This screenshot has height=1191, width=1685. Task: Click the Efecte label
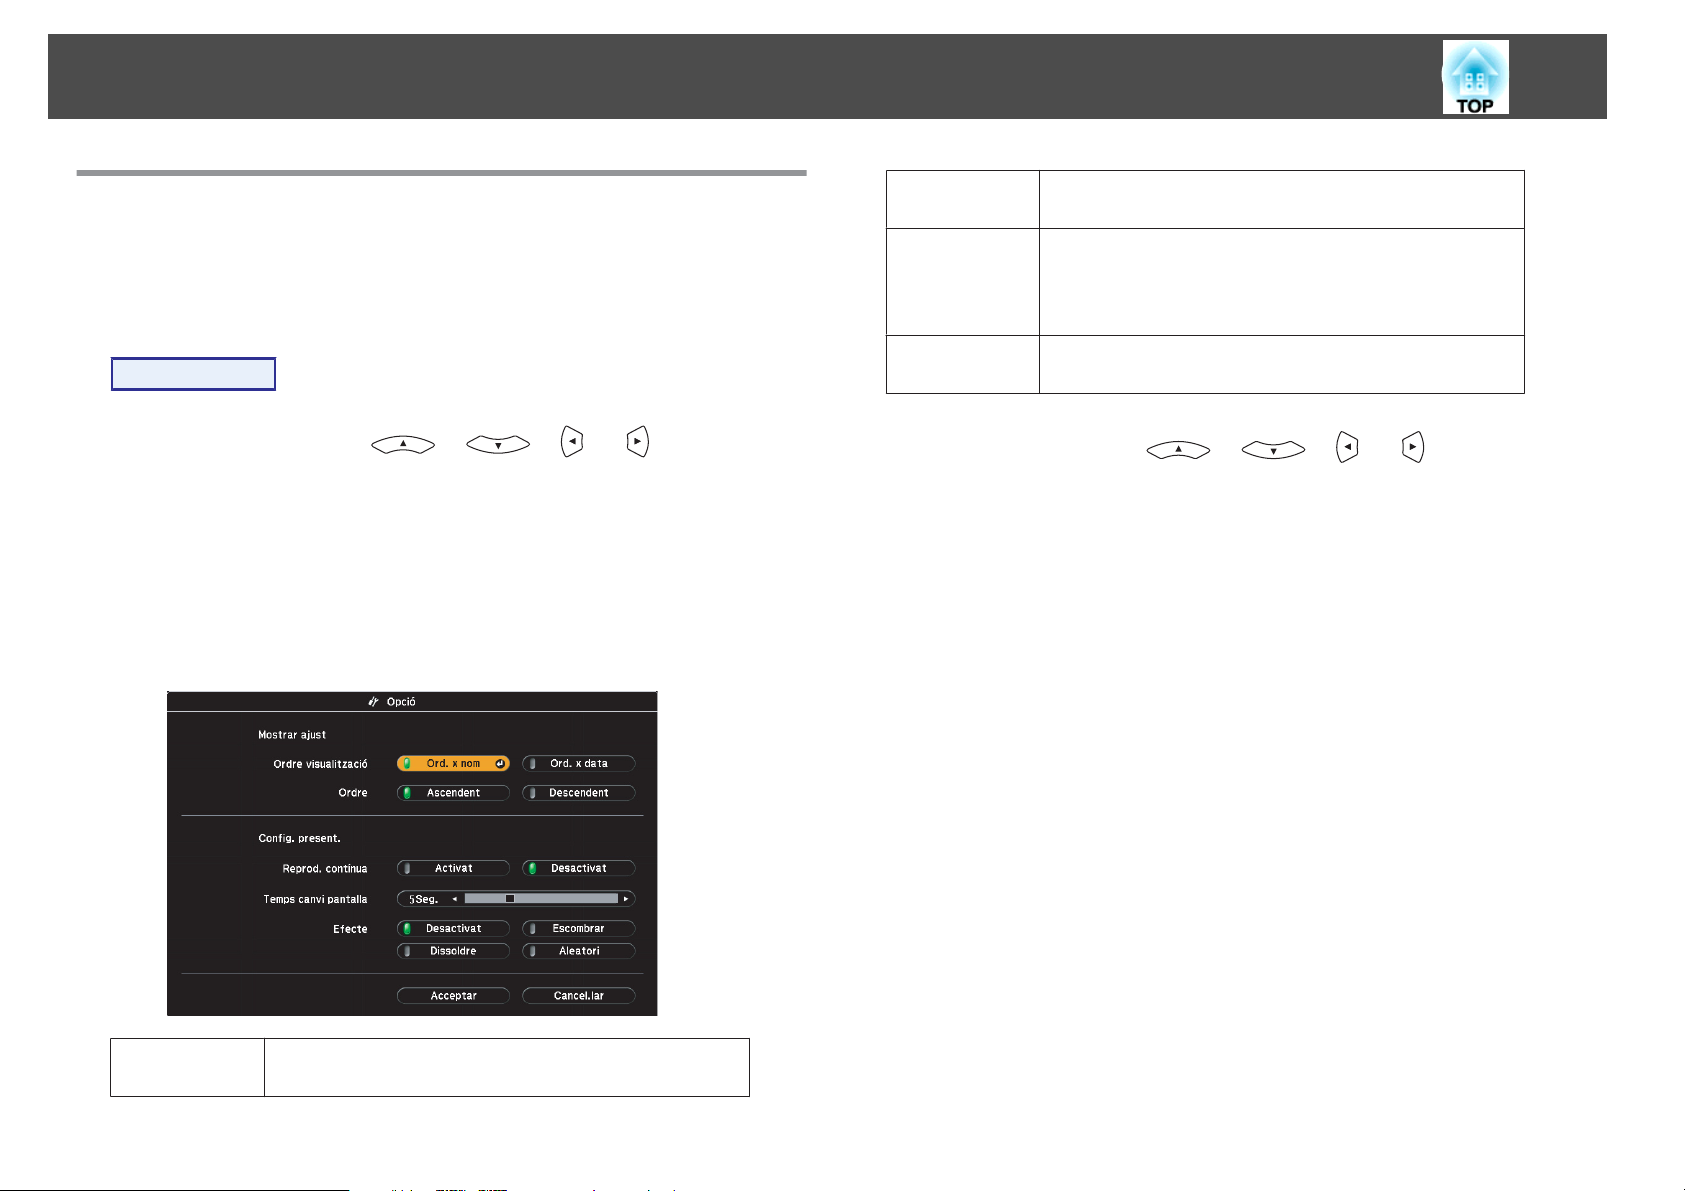[x=350, y=929]
